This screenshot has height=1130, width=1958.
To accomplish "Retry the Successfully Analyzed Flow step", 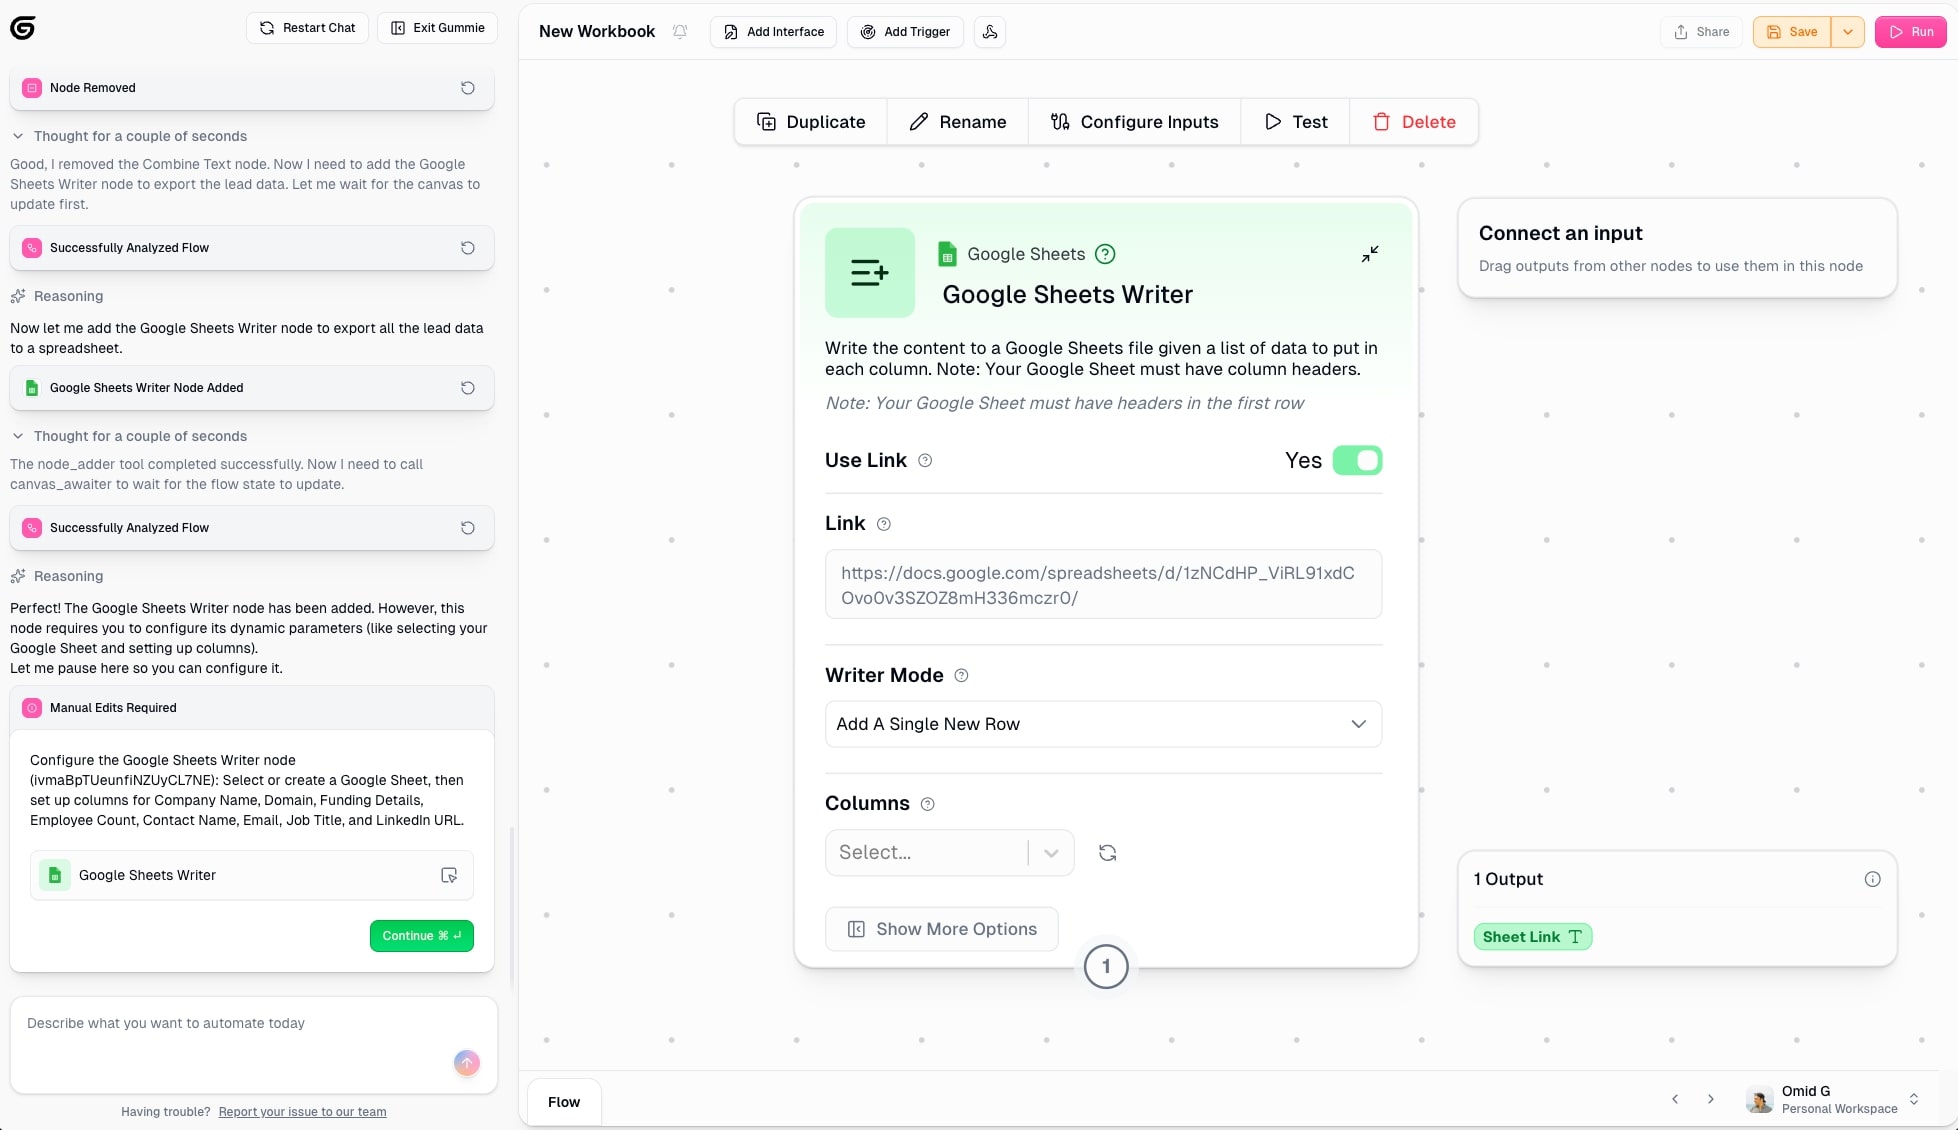I will point(467,247).
